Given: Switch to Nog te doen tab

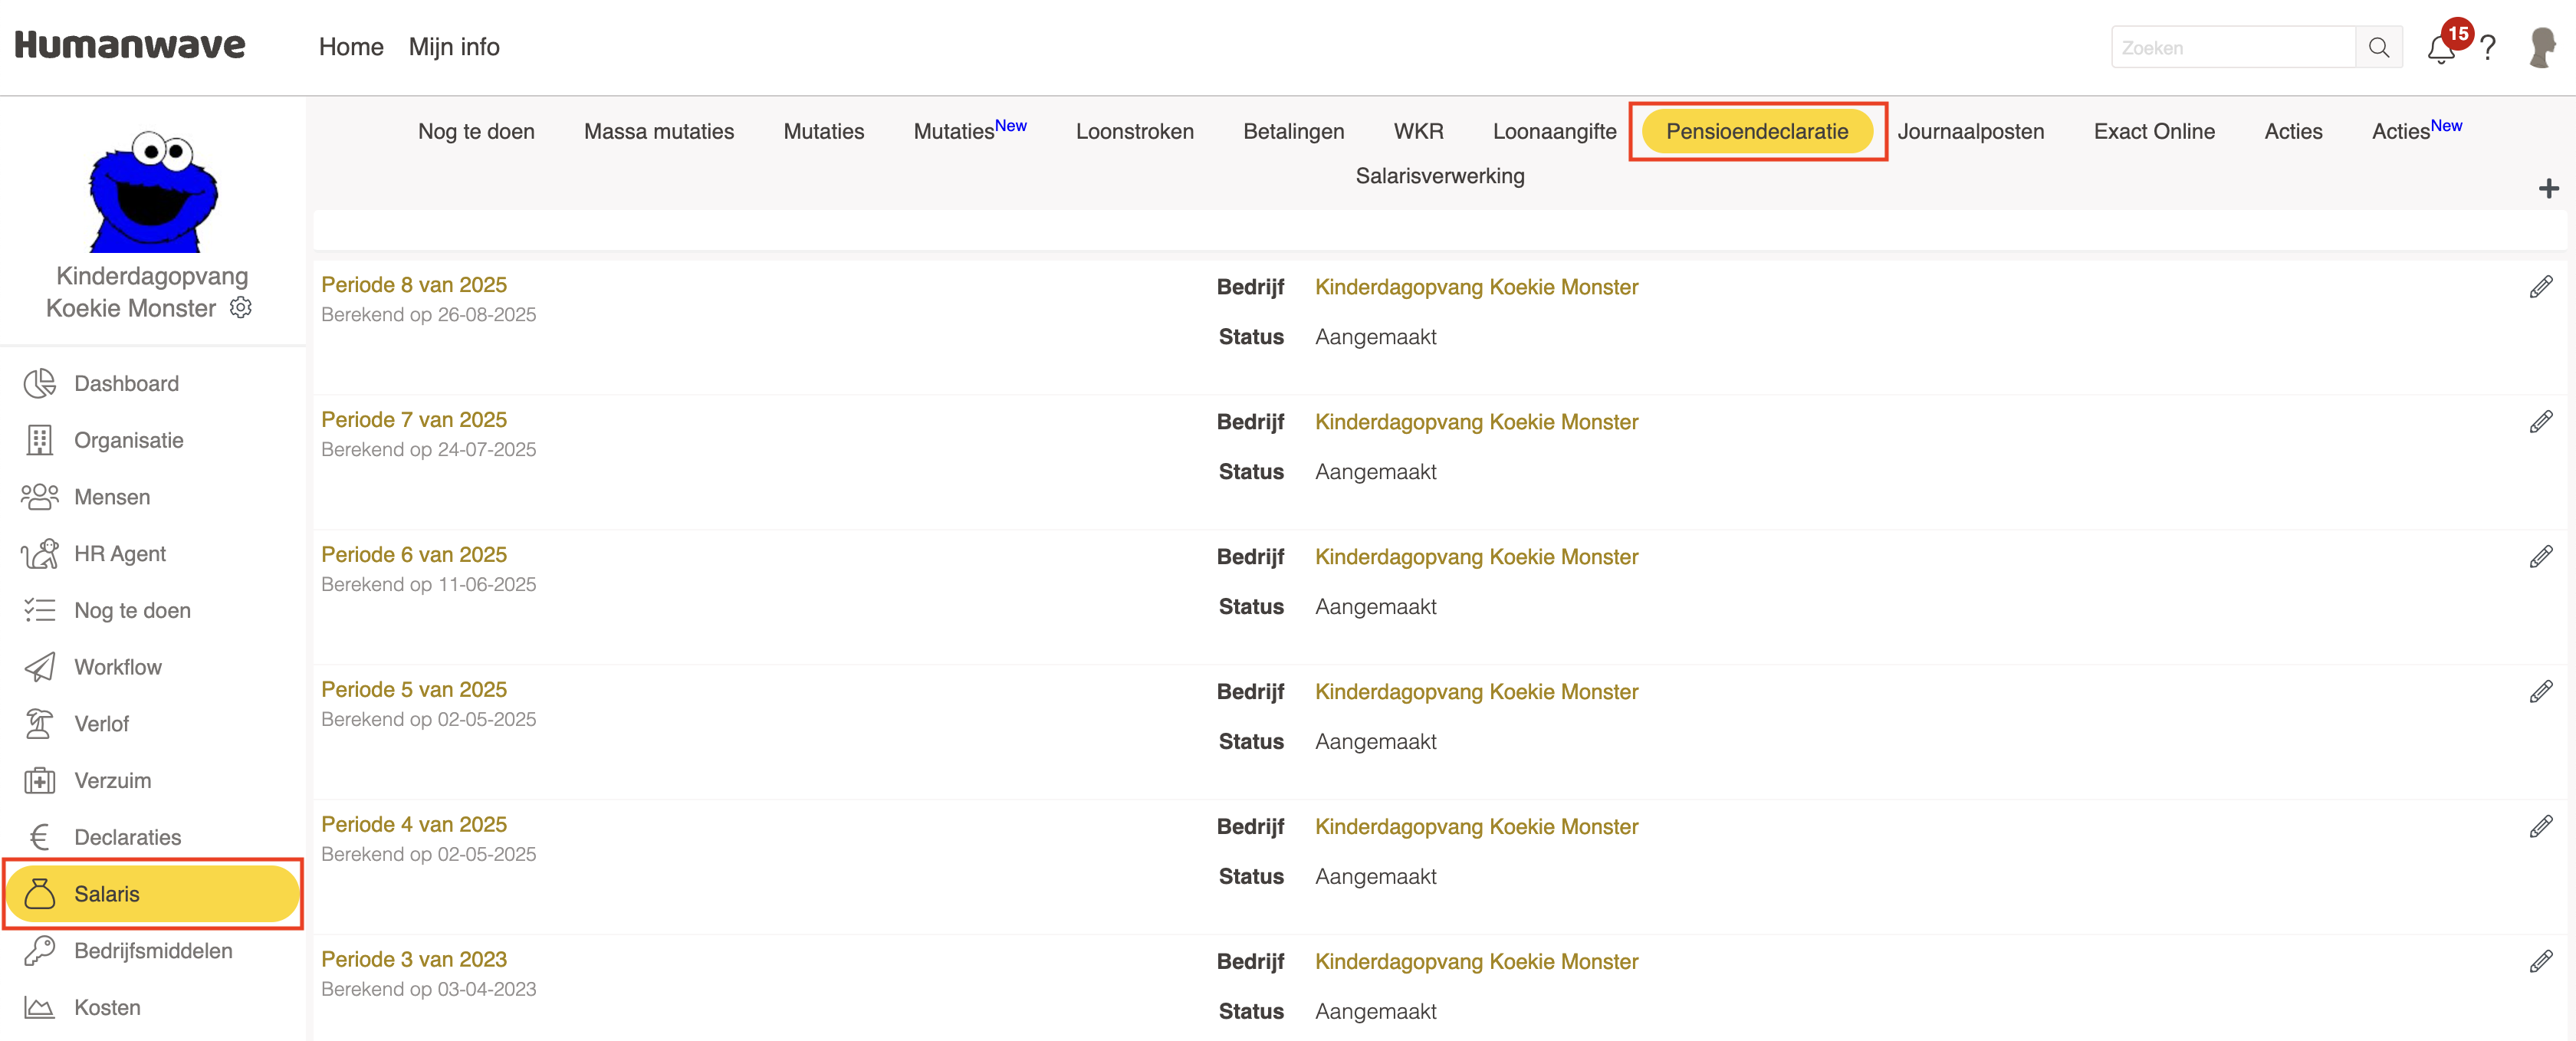Looking at the screenshot, I should tap(476, 131).
